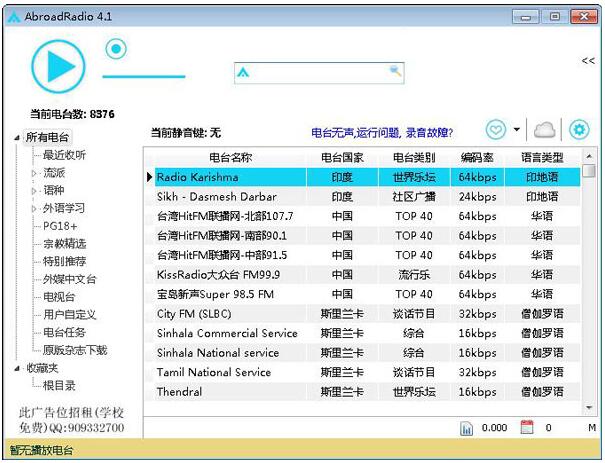This screenshot has height=463, width=605.
Task: Select 宝岛新声Super 98.5 FM station
Action: [x=367, y=294]
